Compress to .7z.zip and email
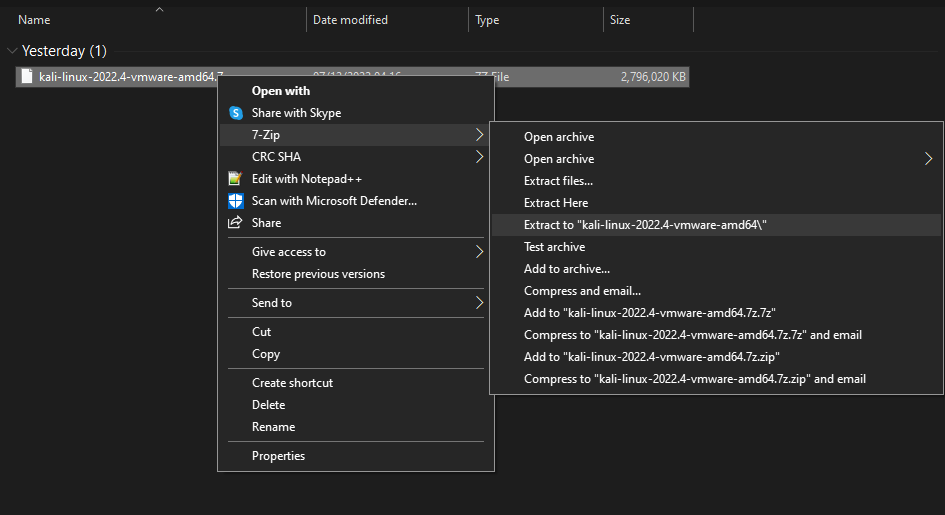Screen dimensions: 945x515 point(716,379)
